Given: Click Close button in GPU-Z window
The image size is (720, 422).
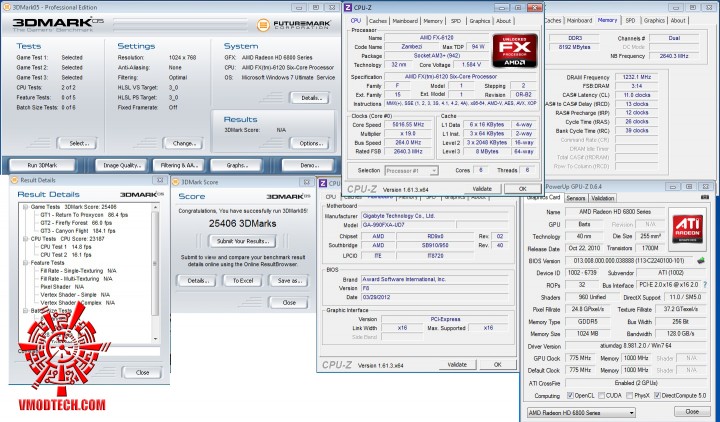Looking at the screenshot, I should pyautogui.click(x=692, y=411).
